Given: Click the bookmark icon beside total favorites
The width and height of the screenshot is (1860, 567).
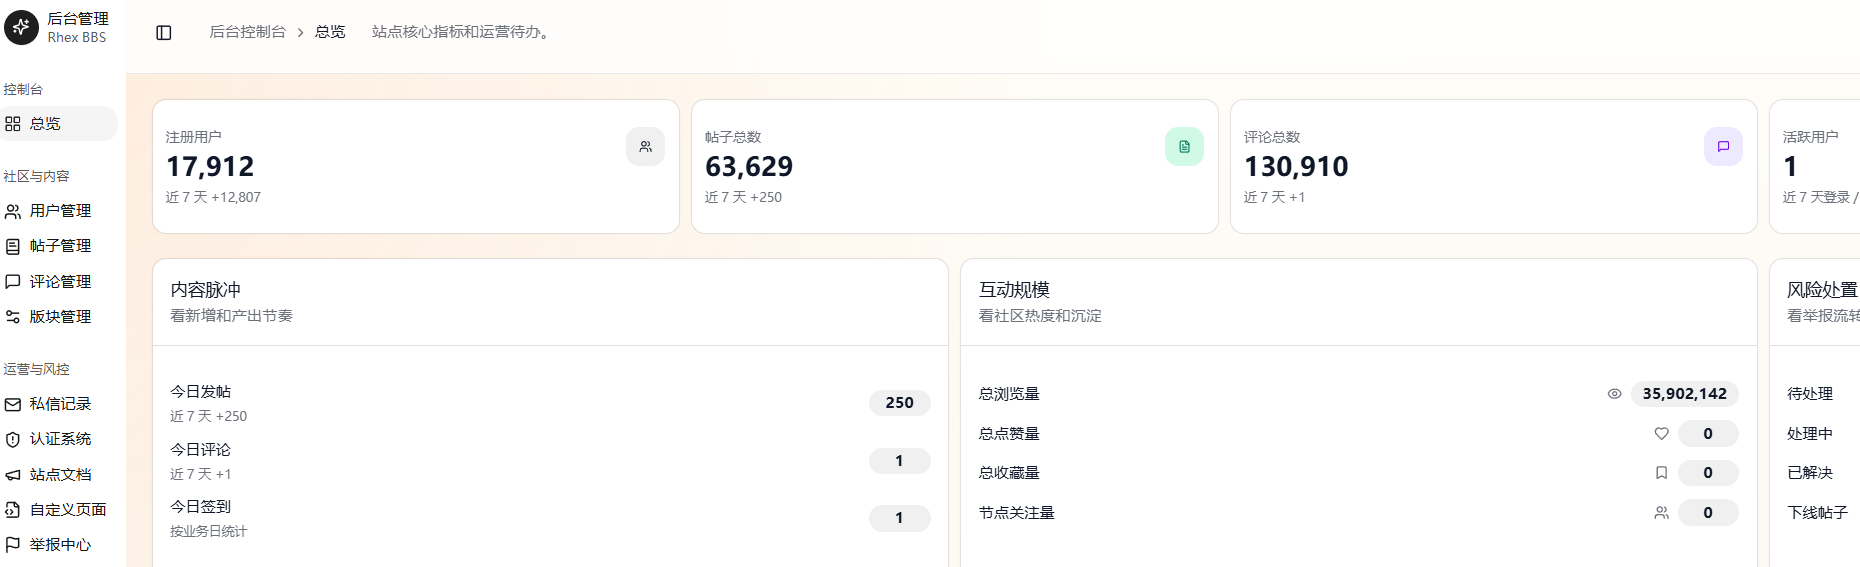Looking at the screenshot, I should click(x=1661, y=473).
